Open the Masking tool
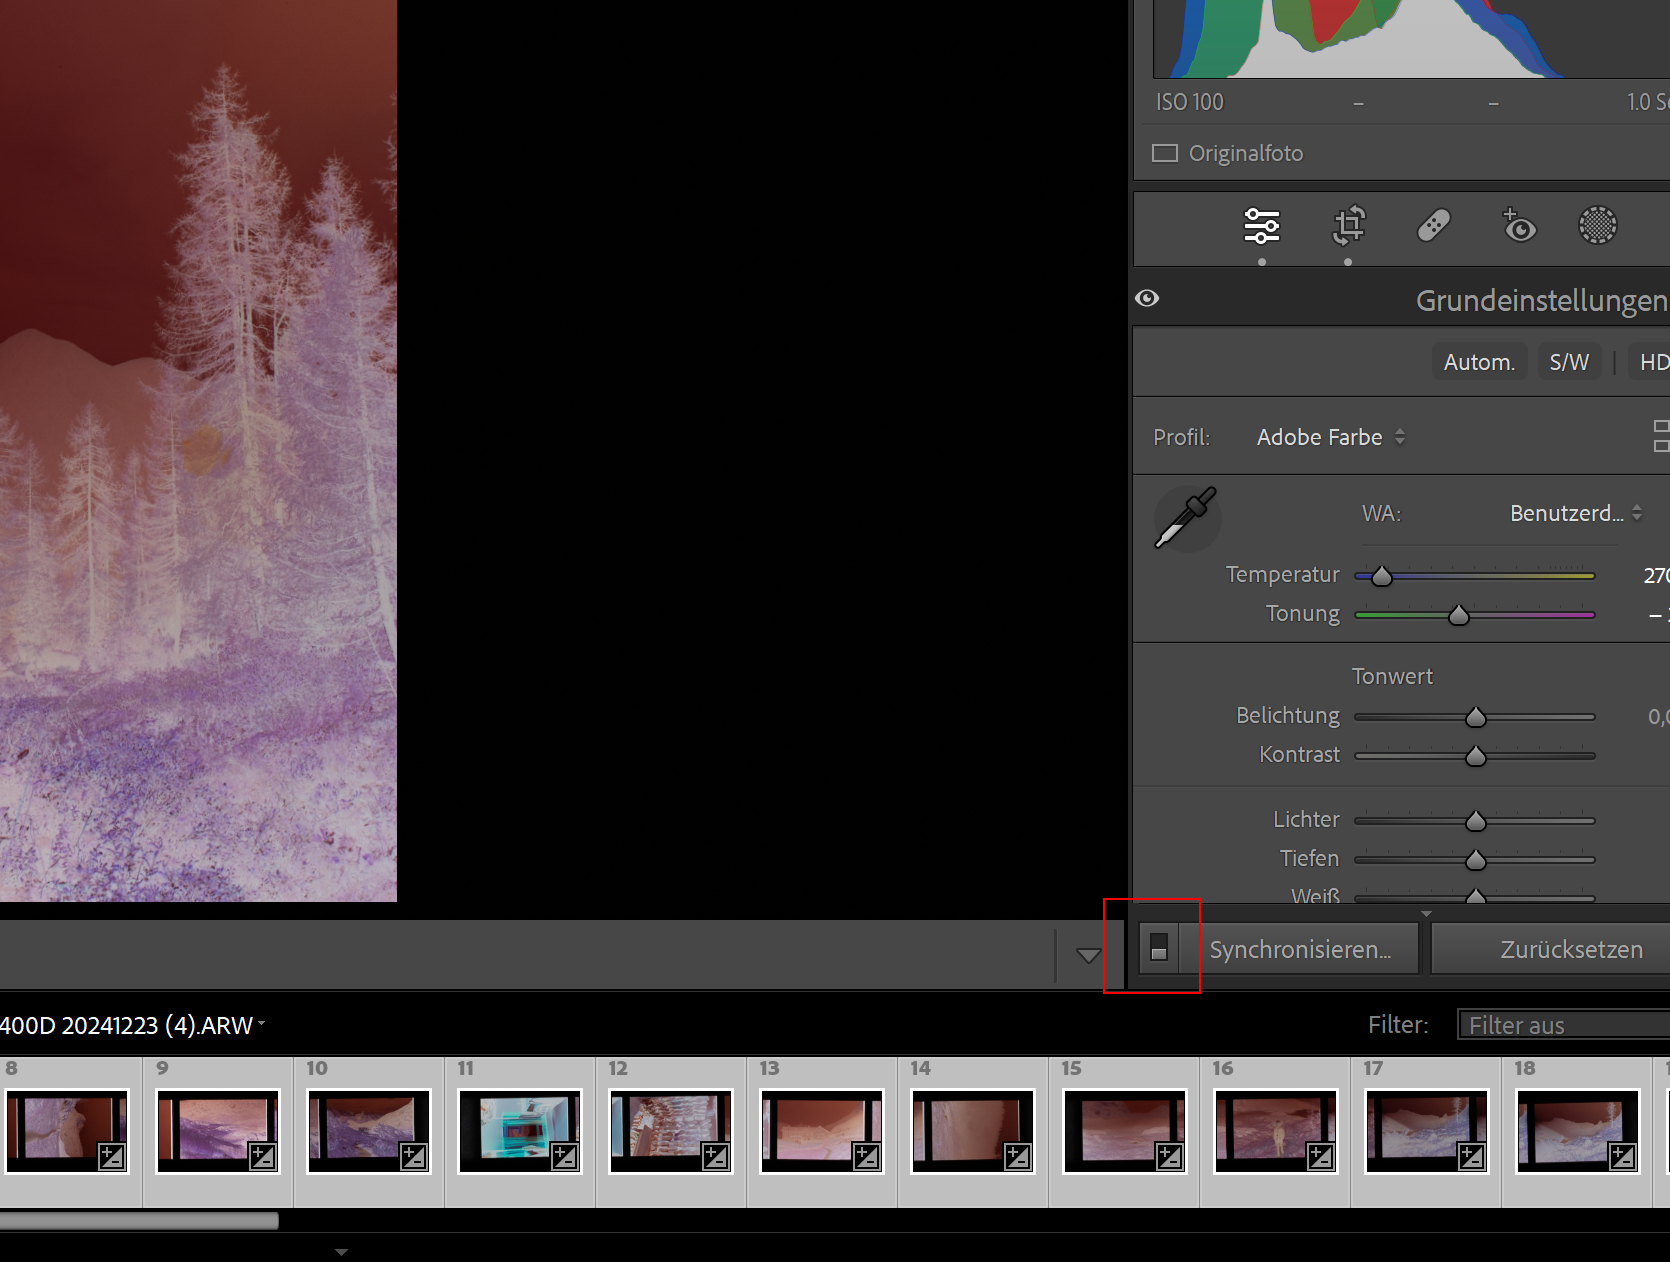Image resolution: width=1670 pixels, height=1262 pixels. point(1597,225)
